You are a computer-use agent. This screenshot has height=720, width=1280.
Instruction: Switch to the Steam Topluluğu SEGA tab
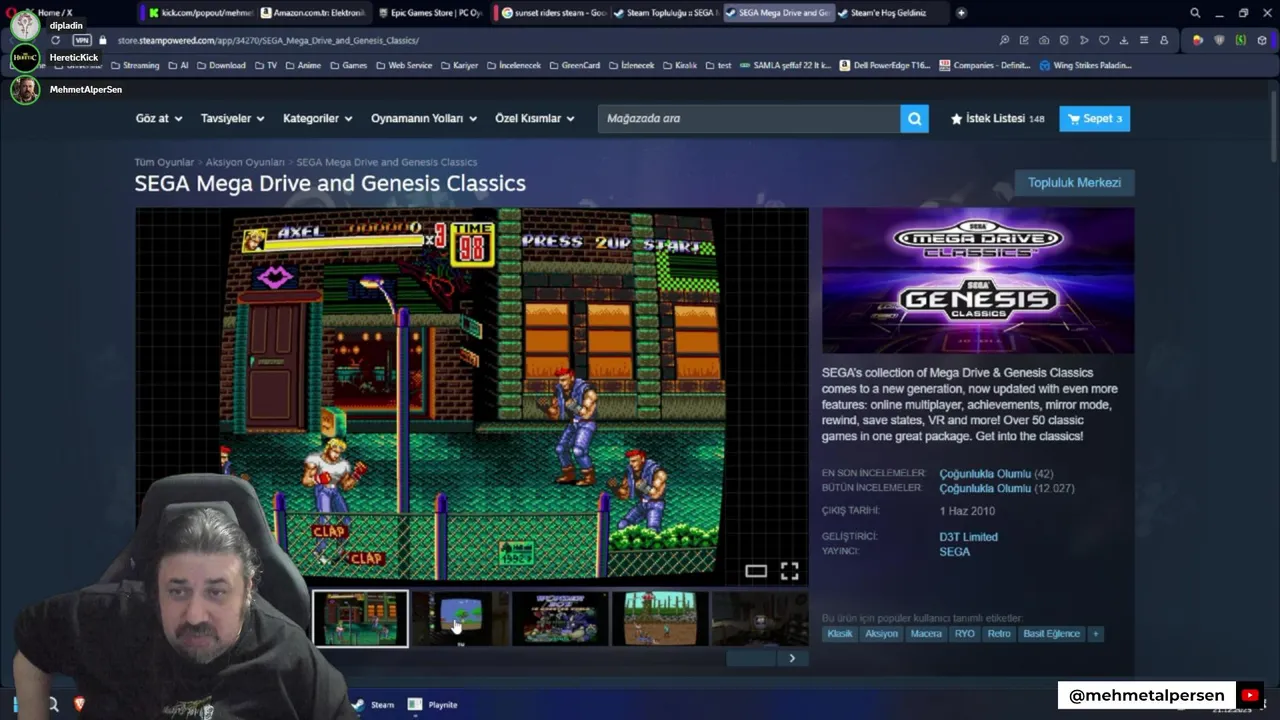click(x=665, y=13)
